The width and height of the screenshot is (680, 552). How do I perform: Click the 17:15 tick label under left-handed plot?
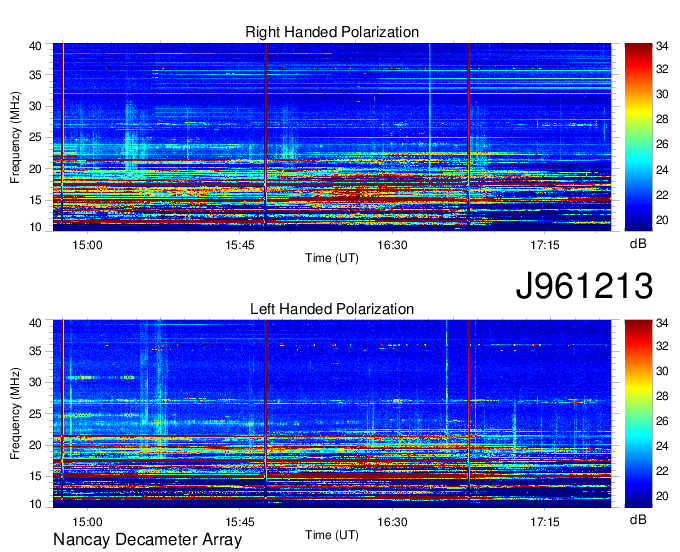point(545,522)
